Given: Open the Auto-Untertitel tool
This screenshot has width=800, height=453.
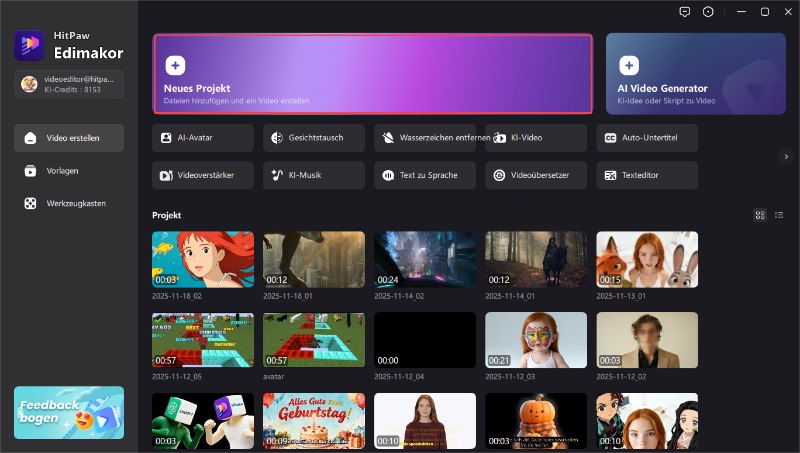Looking at the screenshot, I should pos(647,137).
